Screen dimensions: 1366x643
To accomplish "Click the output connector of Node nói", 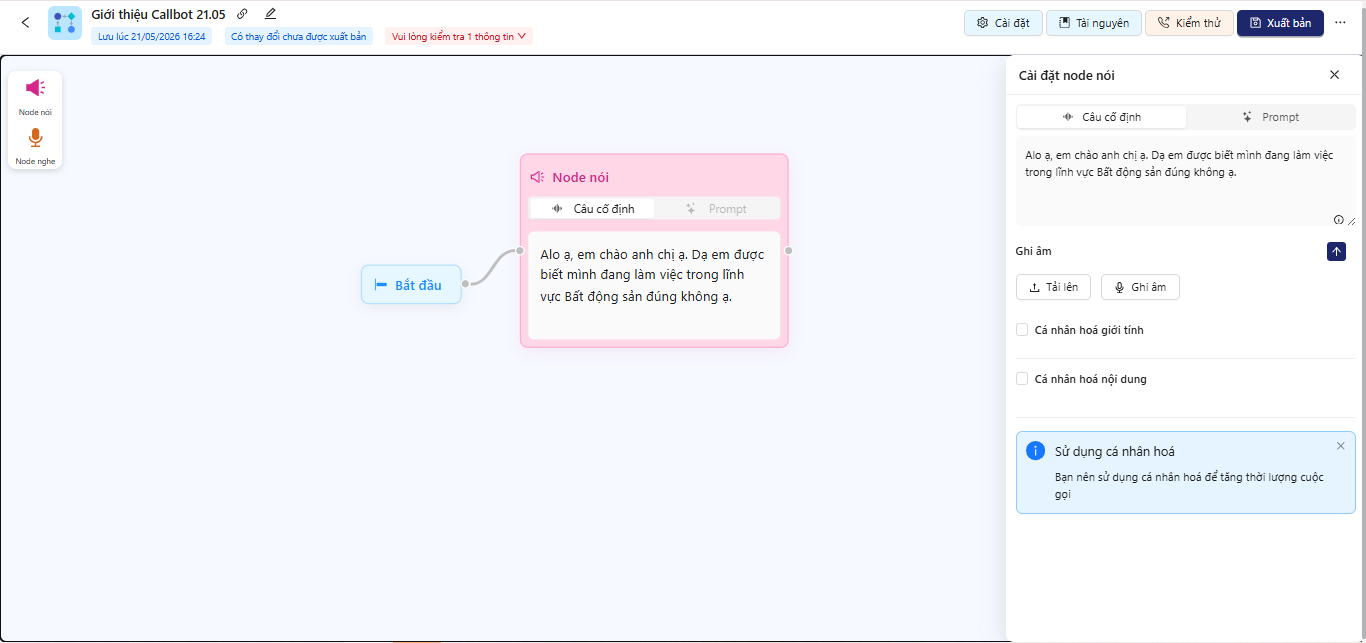I will click(788, 251).
